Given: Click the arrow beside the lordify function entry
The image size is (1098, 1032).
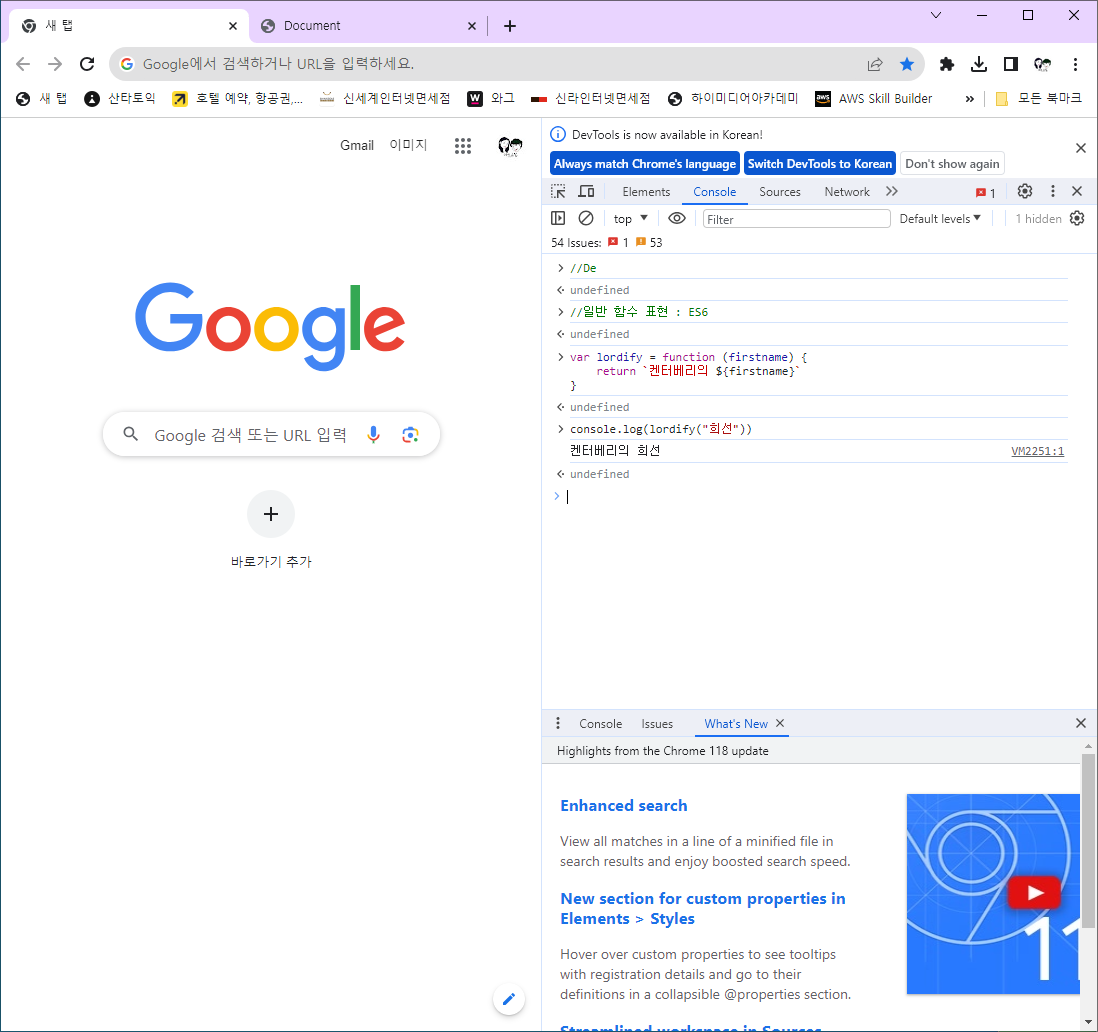Looking at the screenshot, I should pyautogui.click(x=560, y=357).
